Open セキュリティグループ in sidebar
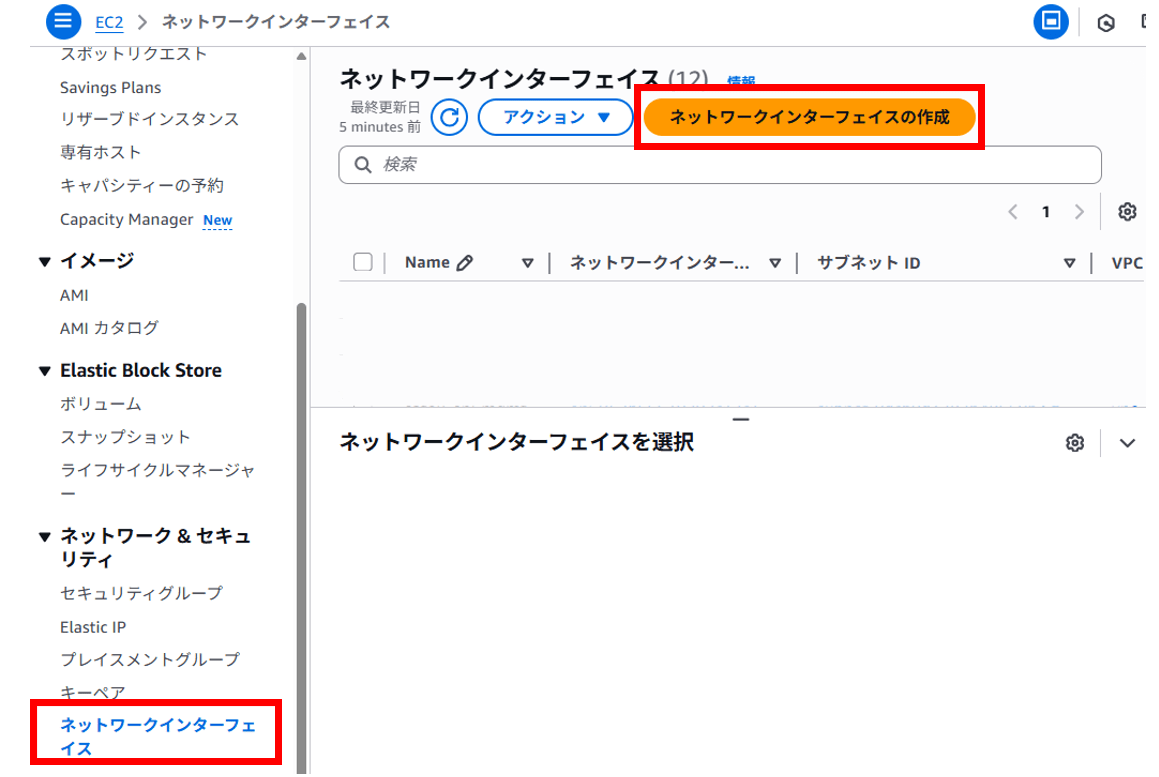The height and width of the screenshot is (777, 1159). pyautogui.click(x=141, y=593)
